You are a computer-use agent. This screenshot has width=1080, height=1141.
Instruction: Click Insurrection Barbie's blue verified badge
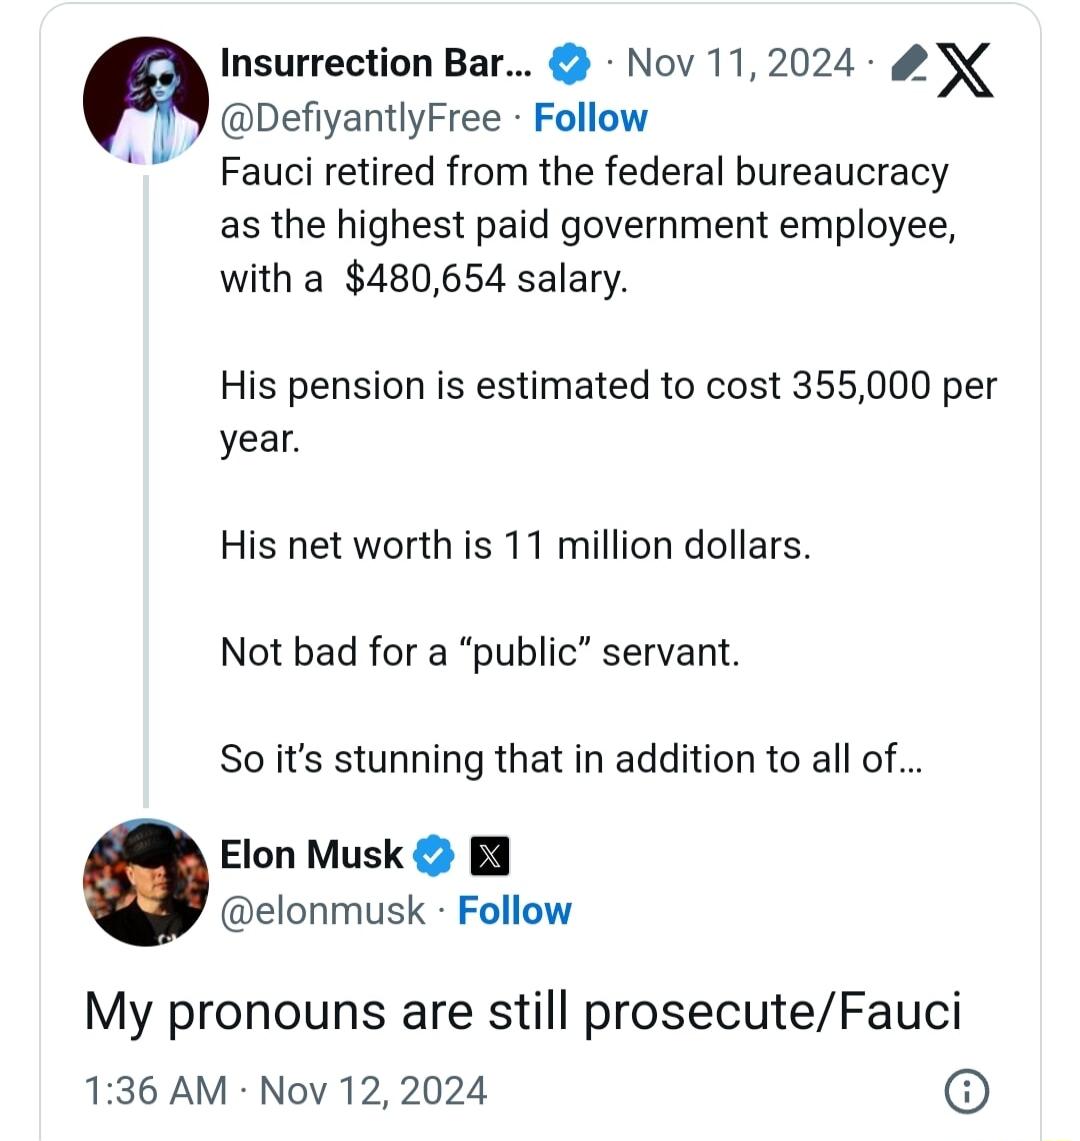tap(570, 64)
